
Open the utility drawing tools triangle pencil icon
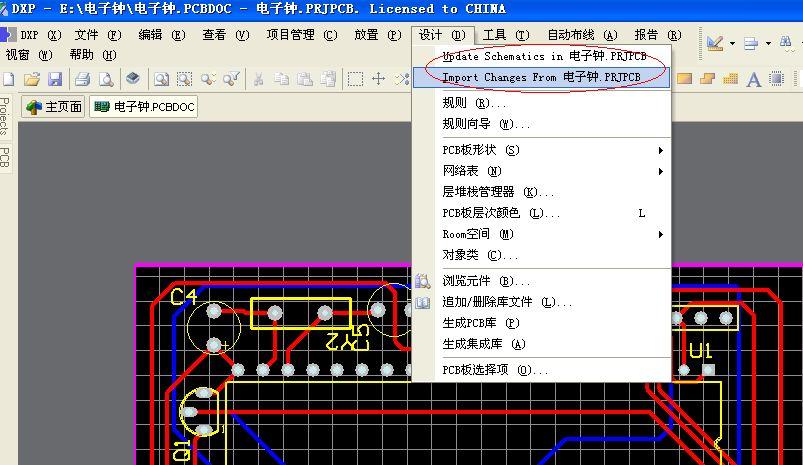point(715,43)
